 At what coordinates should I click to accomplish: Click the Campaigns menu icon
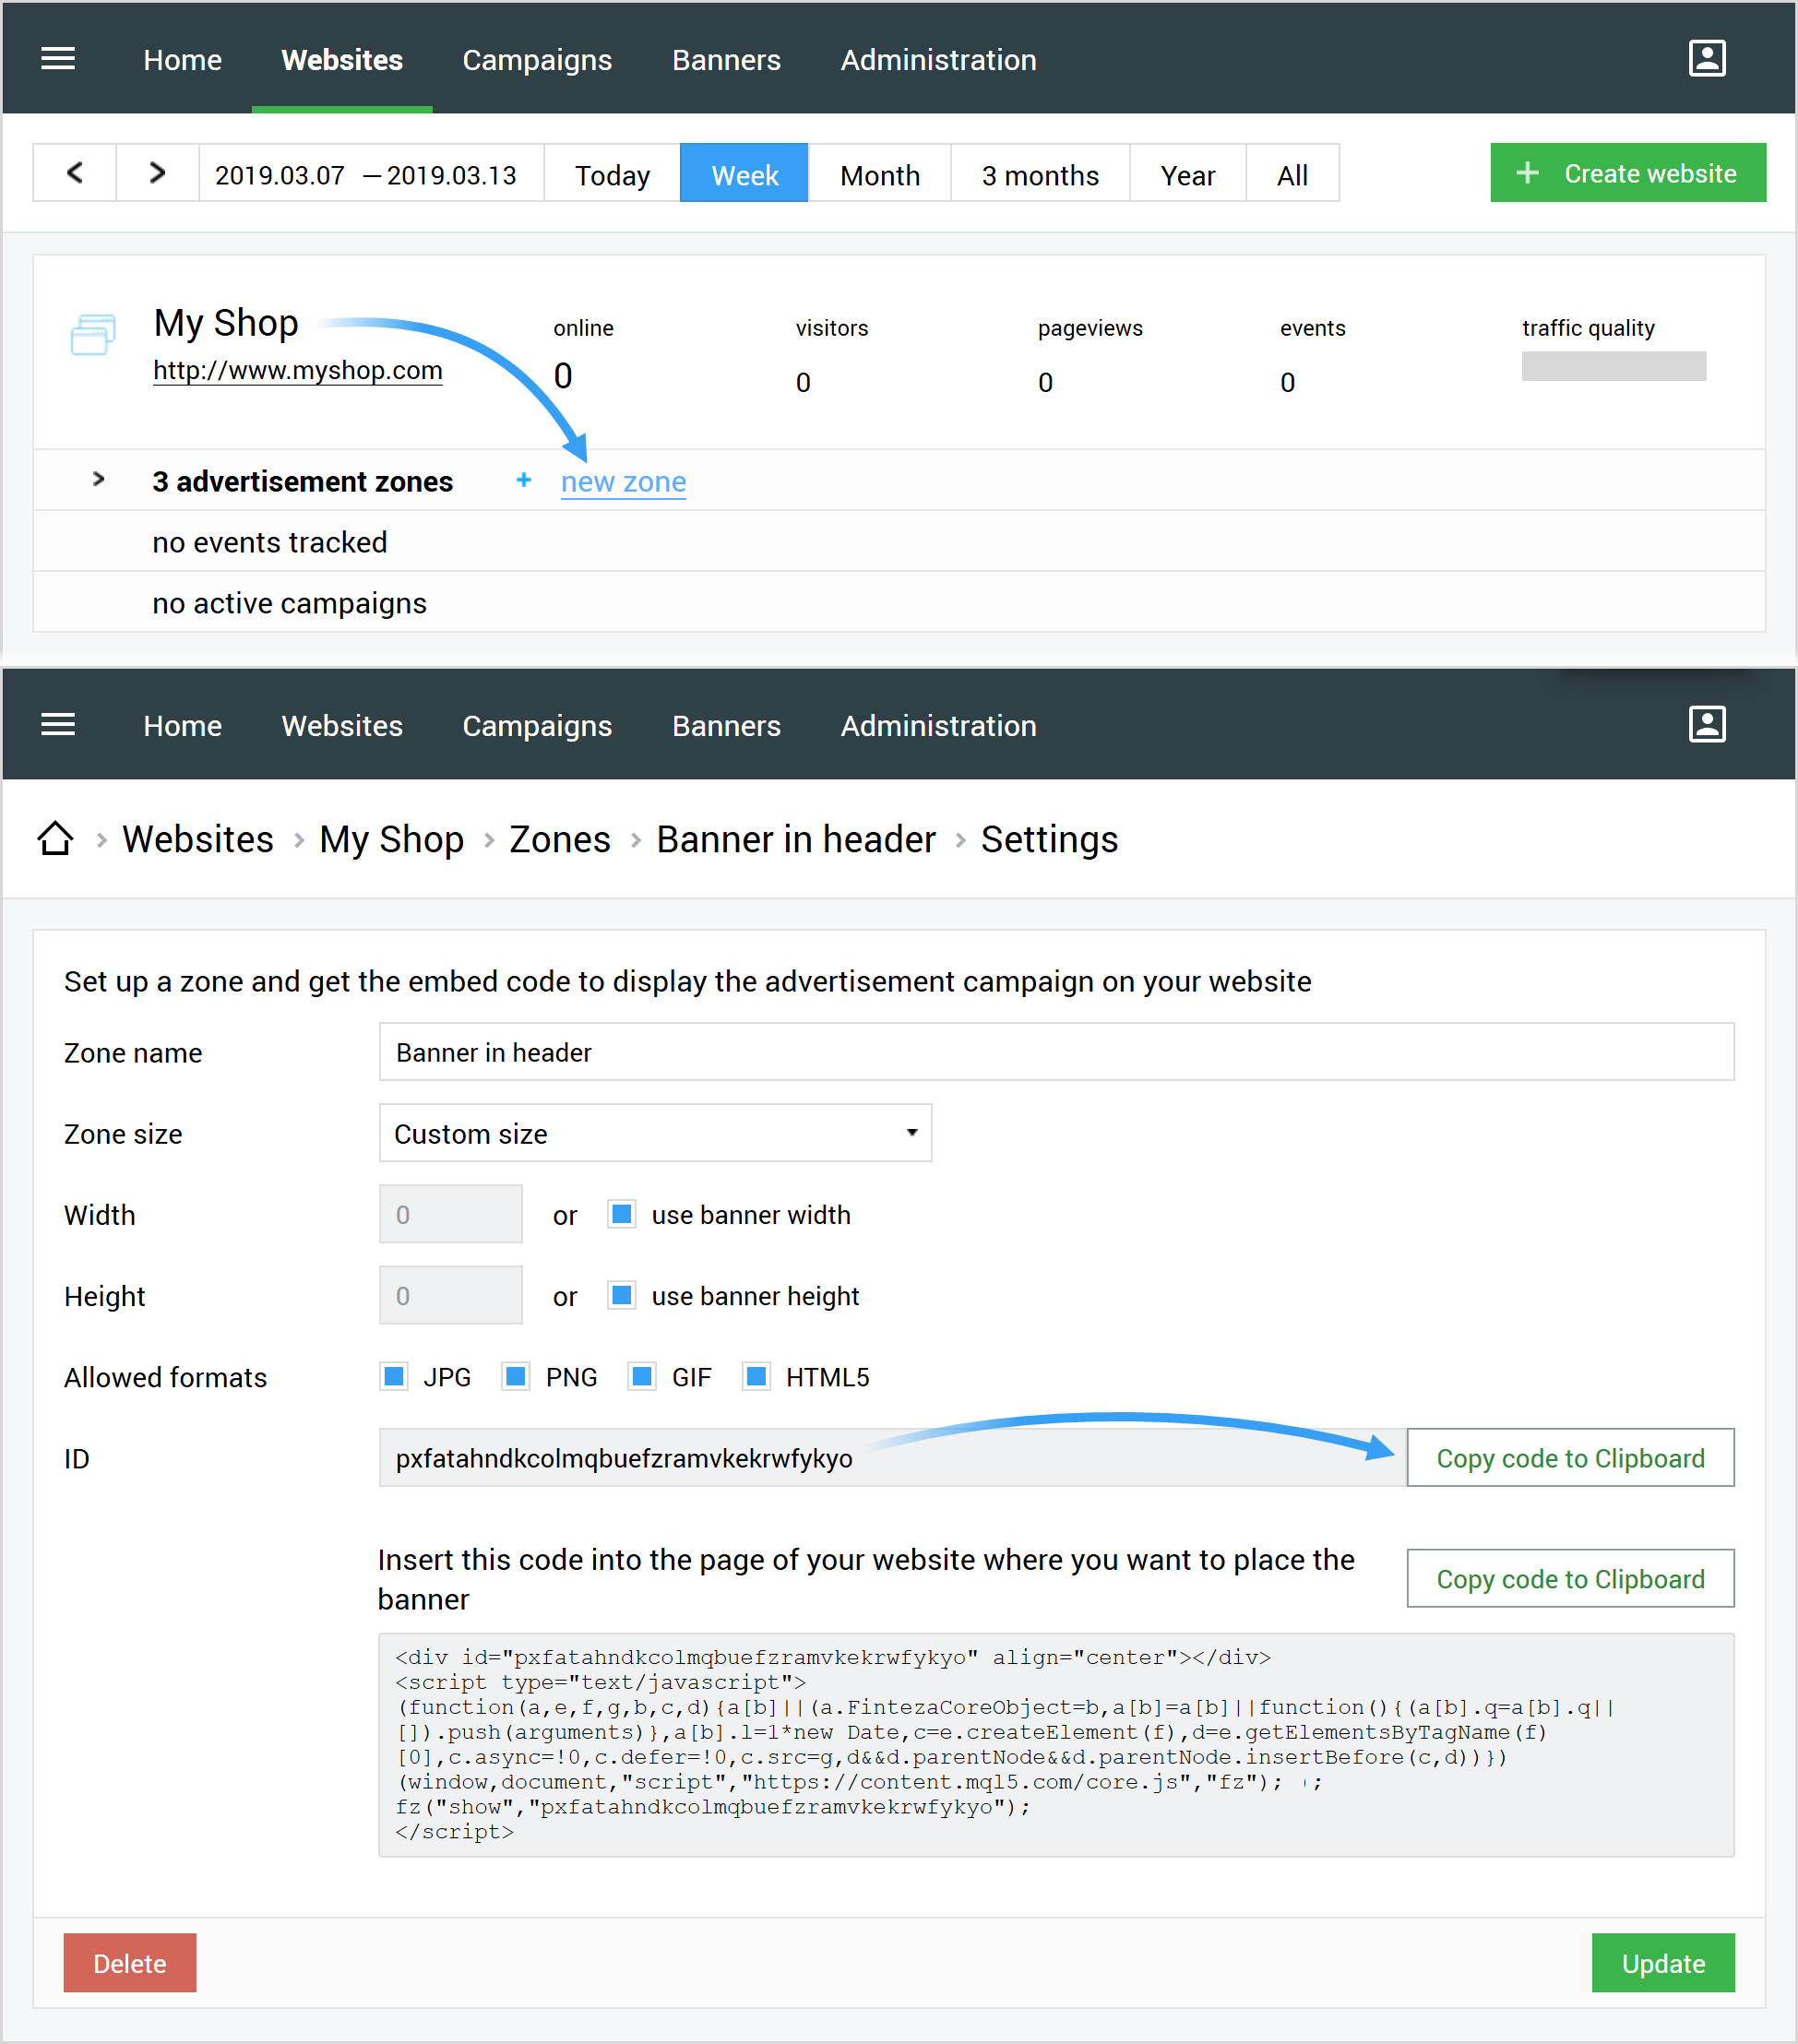click(x=536, y=57)
